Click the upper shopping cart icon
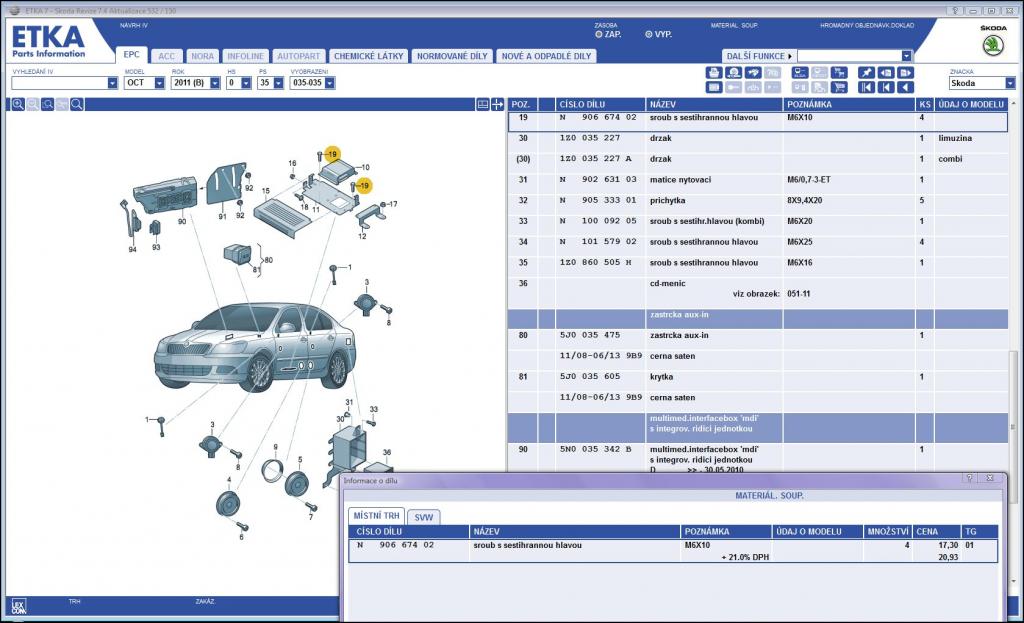Viewport: 1024px width, 623px height. pos(839,72)
